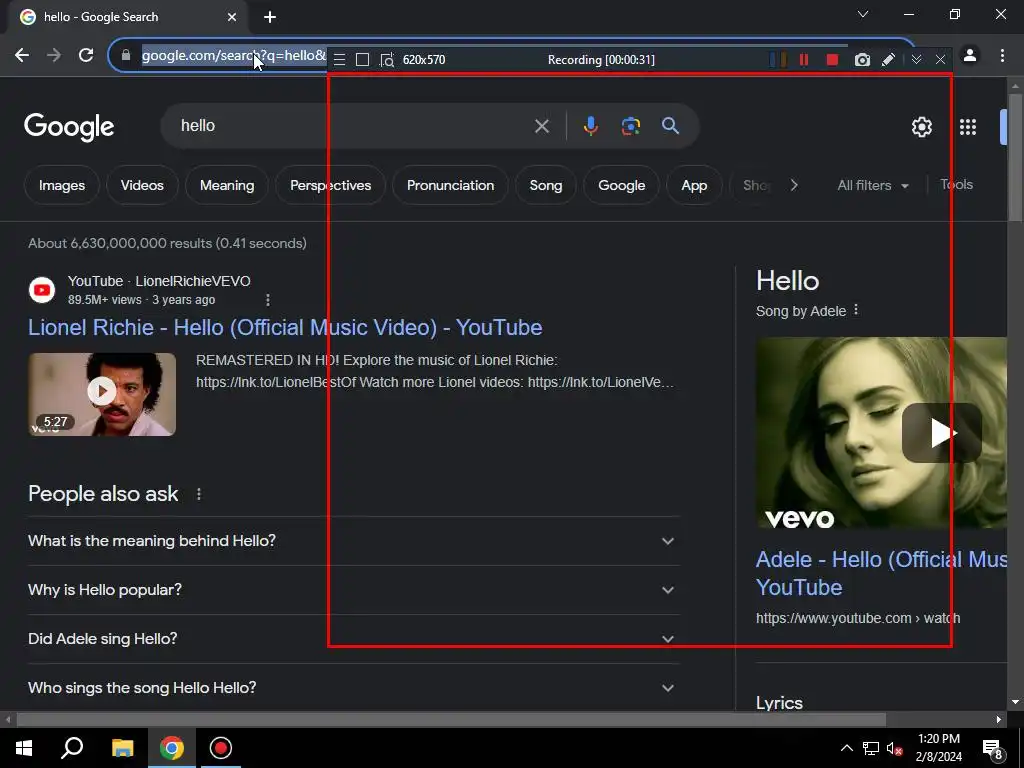Image resolution: width=1024 pixels, height=768 pixels.
Task: Collapse the recorder toolbar with double chevron
Action: [916, 60]
